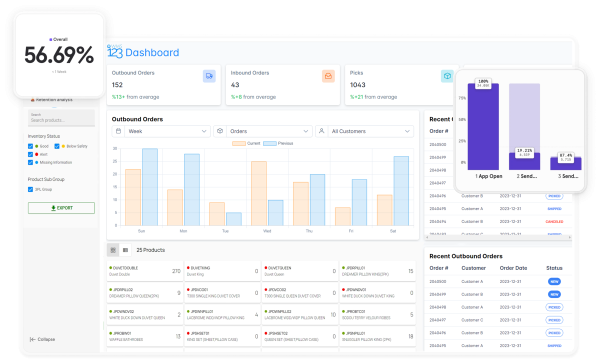
Task: Click the Inbound Orders inbox icon
Action: point(328,76)
